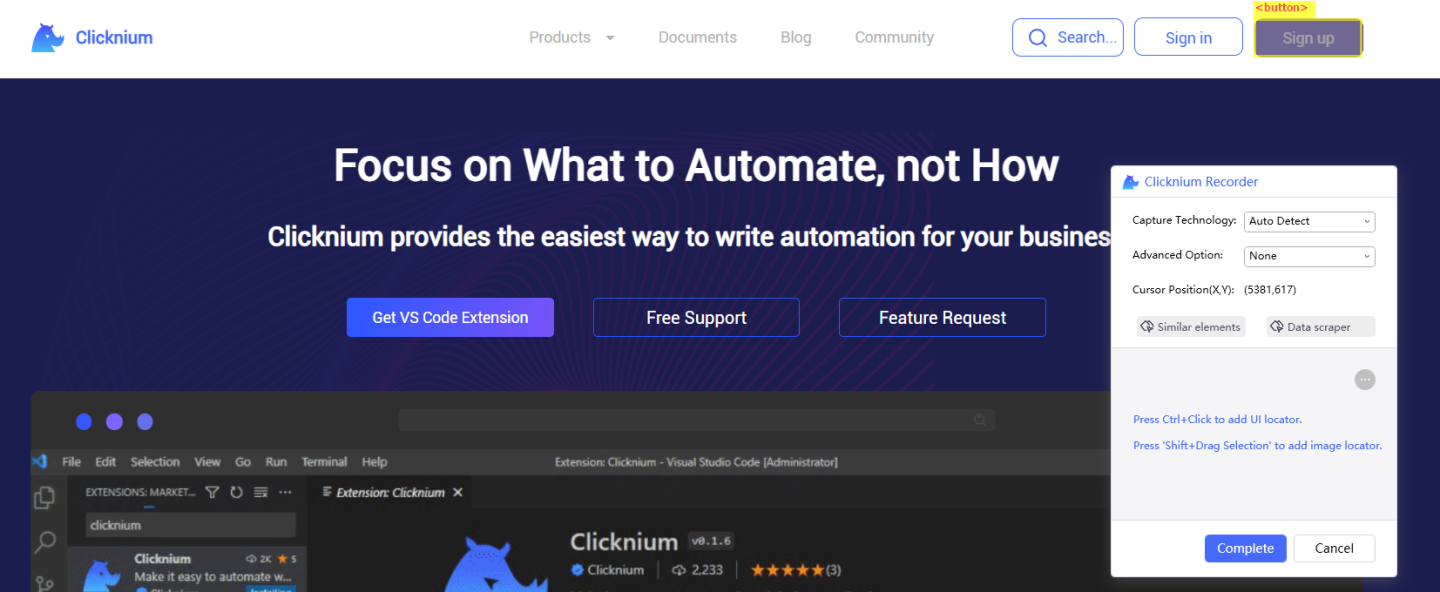Click Search magnifier in VS Code activity bar
The image size is (1440, 592).
[x=45, y=542]
